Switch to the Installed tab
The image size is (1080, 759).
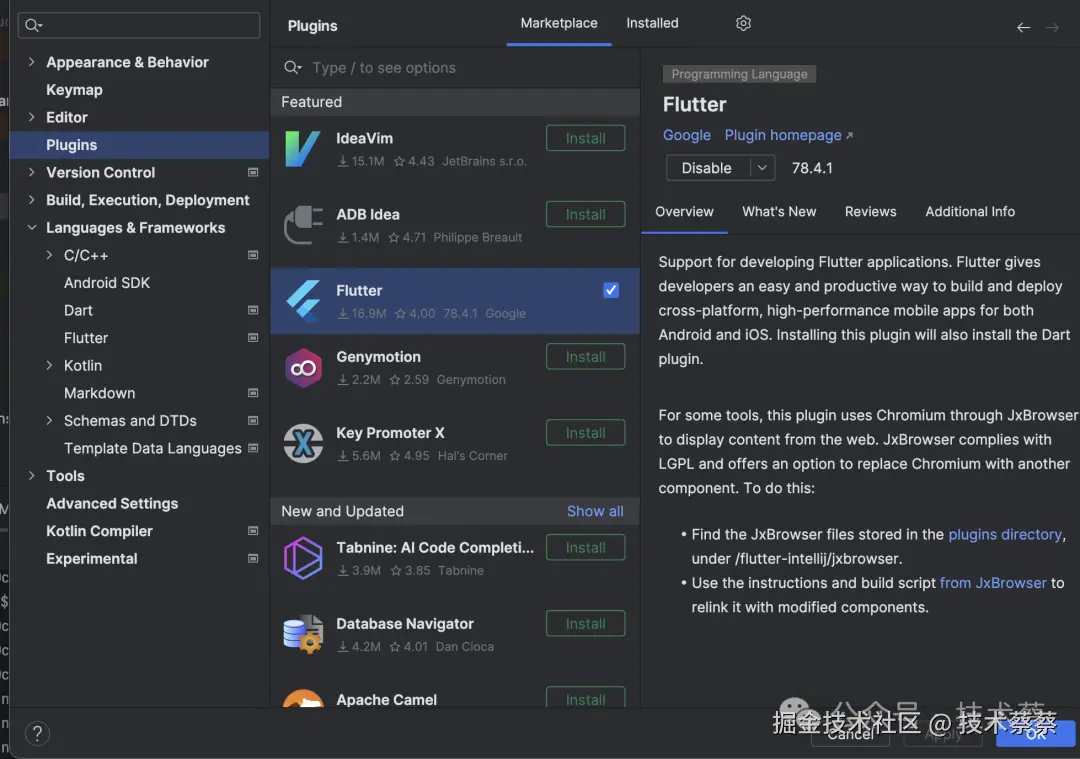tap(652, 23)
